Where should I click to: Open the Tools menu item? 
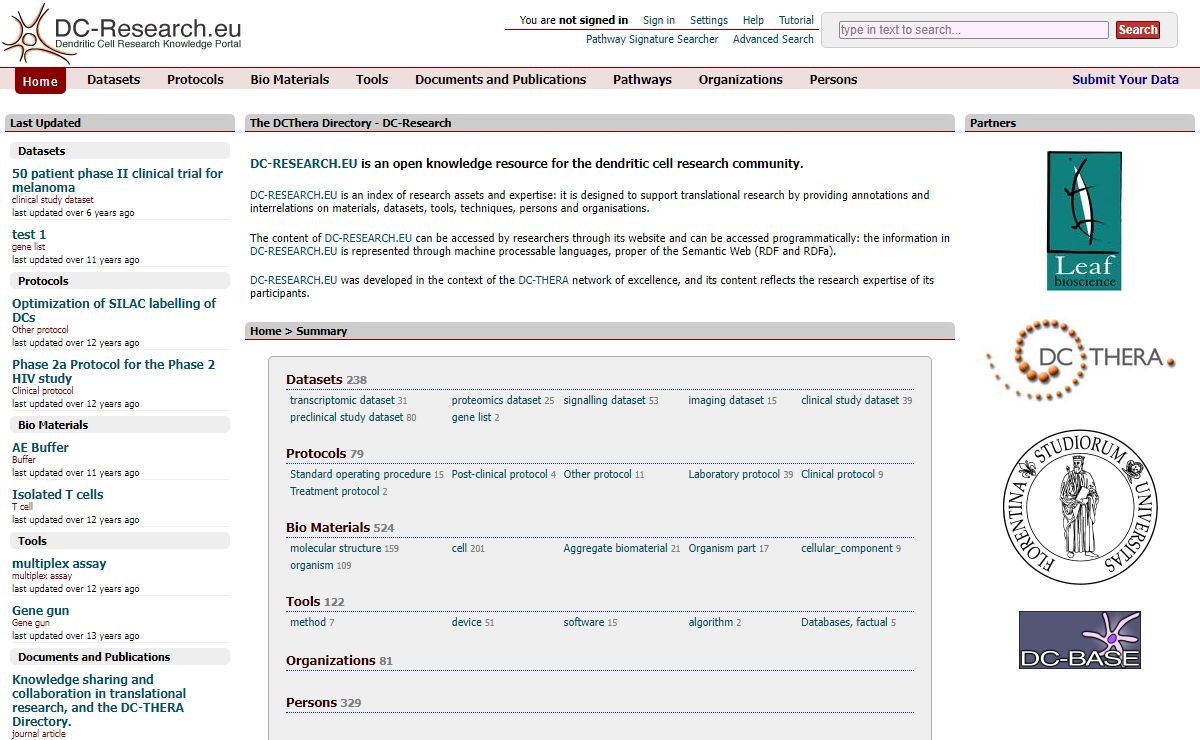tap(372, 80)
